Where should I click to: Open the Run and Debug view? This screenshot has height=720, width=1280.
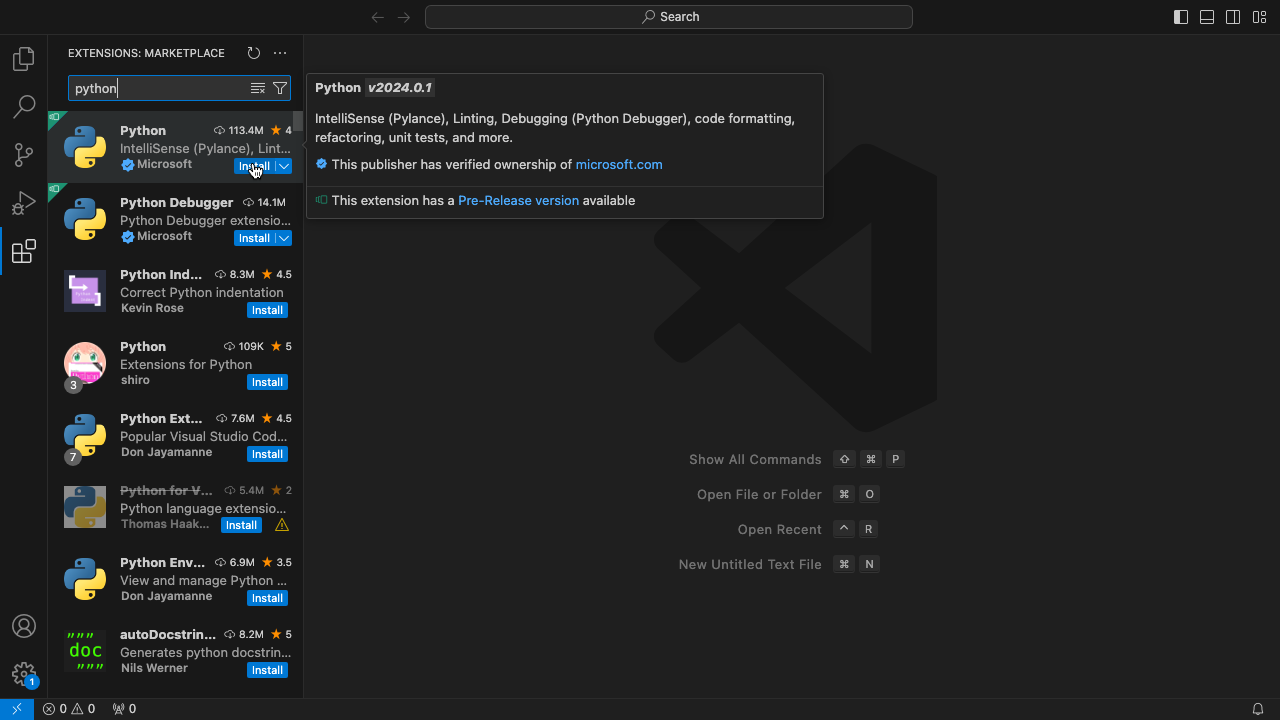coord(24,203)
